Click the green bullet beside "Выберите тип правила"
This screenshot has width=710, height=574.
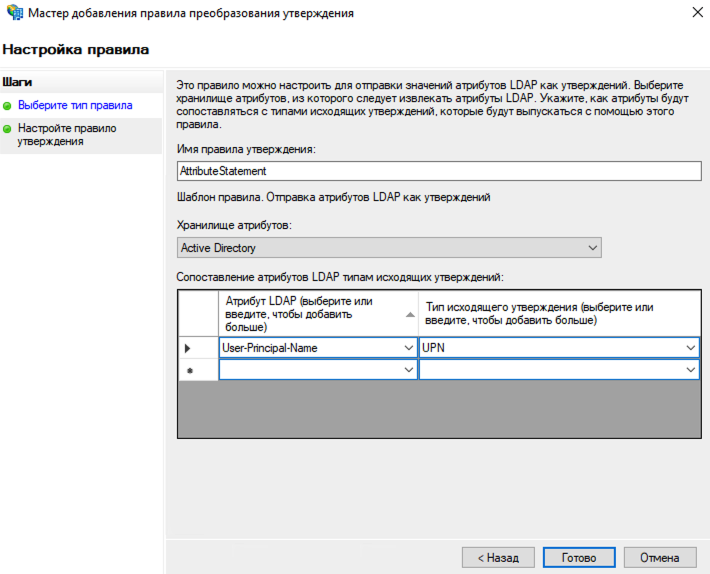pos(8,105)
